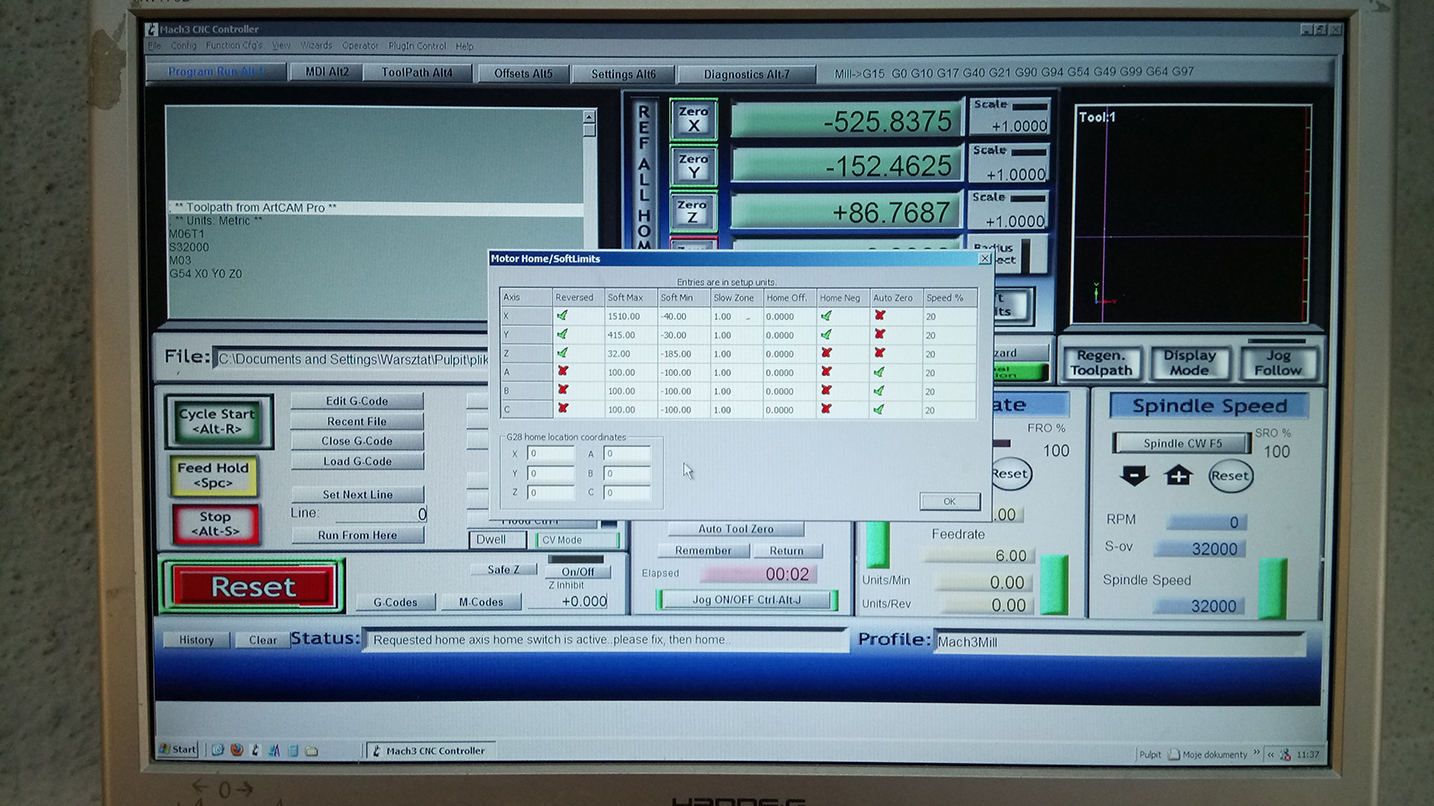Click the Show Desktop Quick Launch icon
Image resolution: width=1434 pixels, height=806 pixels.
[217, 750]
